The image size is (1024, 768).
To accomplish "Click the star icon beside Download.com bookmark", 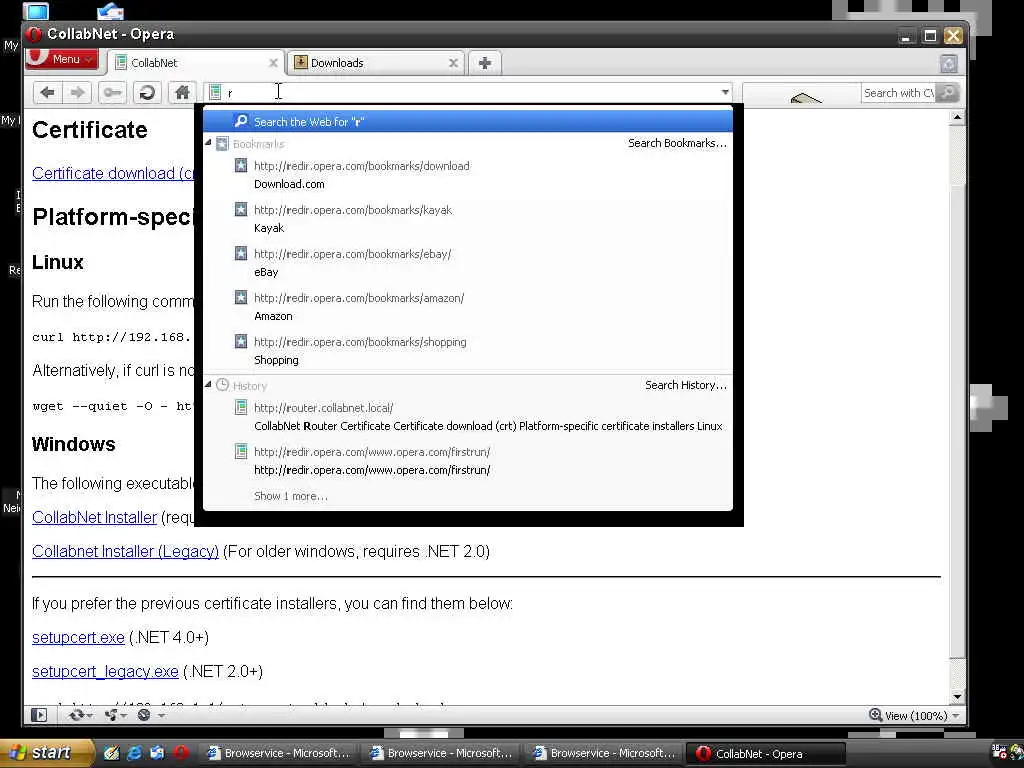I will (x=241, y=165).
